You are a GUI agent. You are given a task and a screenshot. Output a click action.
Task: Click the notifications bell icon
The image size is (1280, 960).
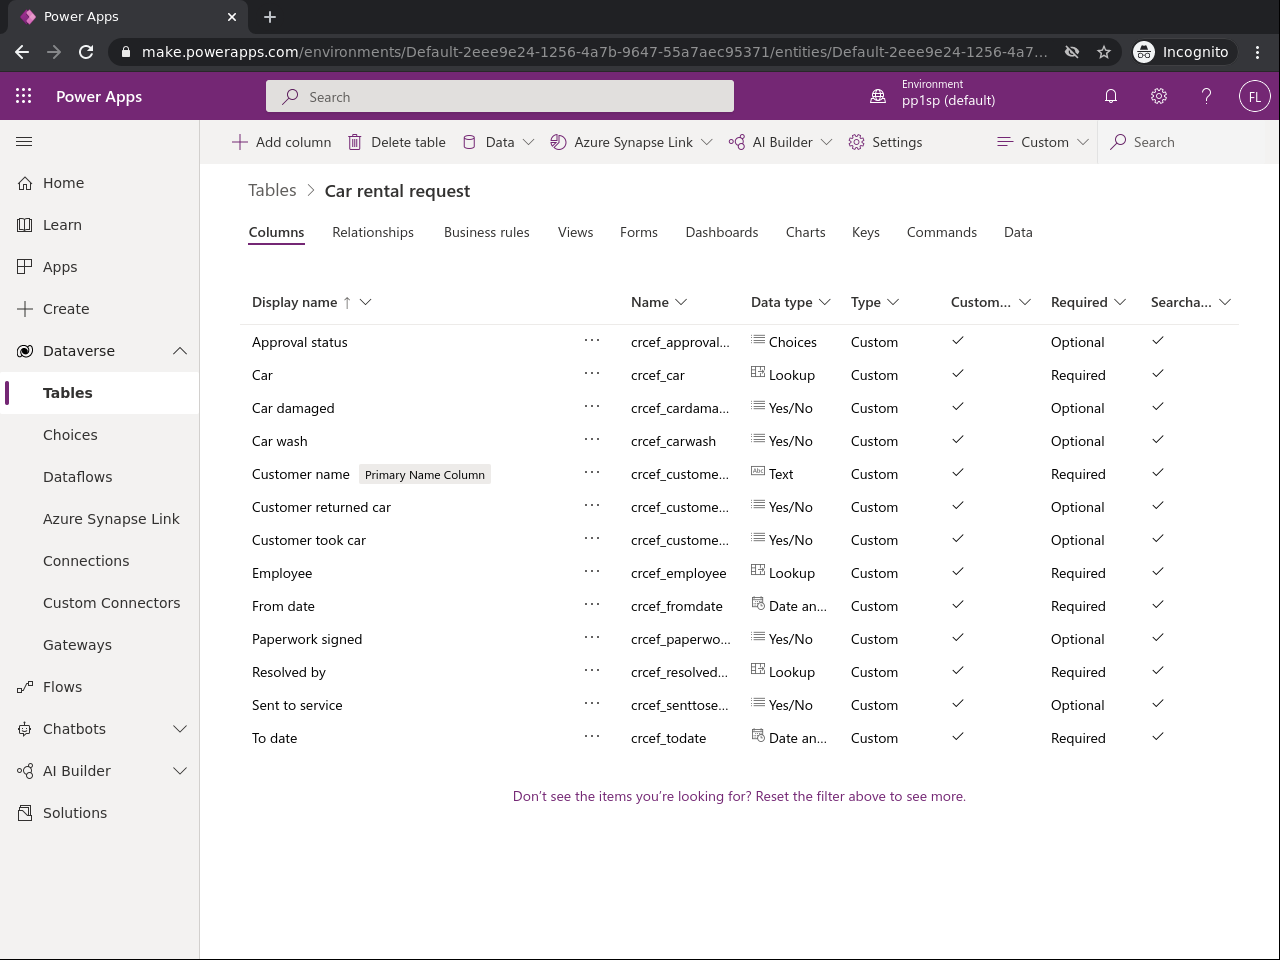pyautogui.click(x=1110, y=96)
